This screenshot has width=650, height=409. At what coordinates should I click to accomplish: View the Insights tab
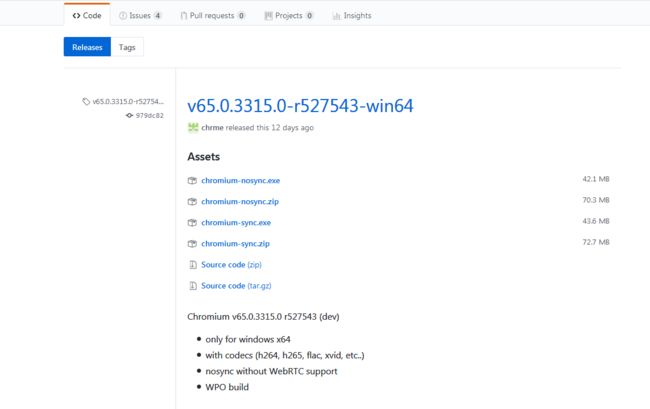352,16
